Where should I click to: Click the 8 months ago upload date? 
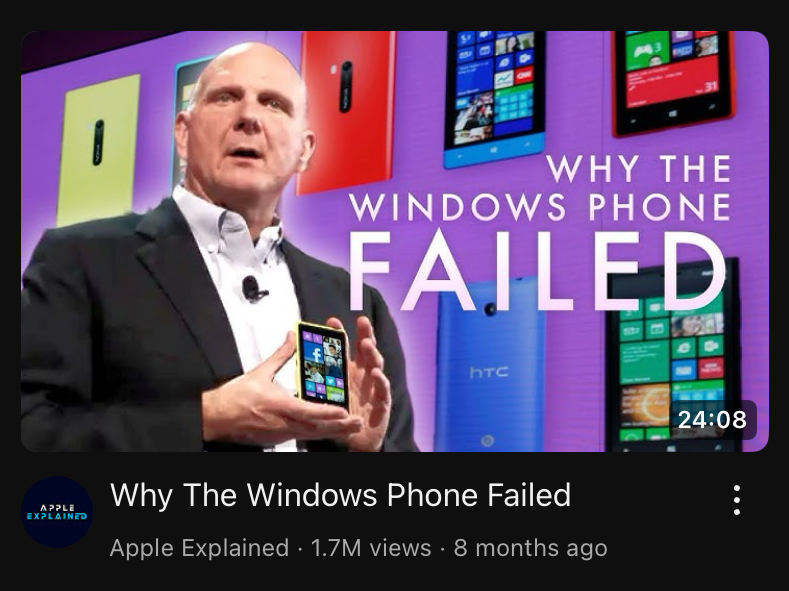click(x=530, y=548)
